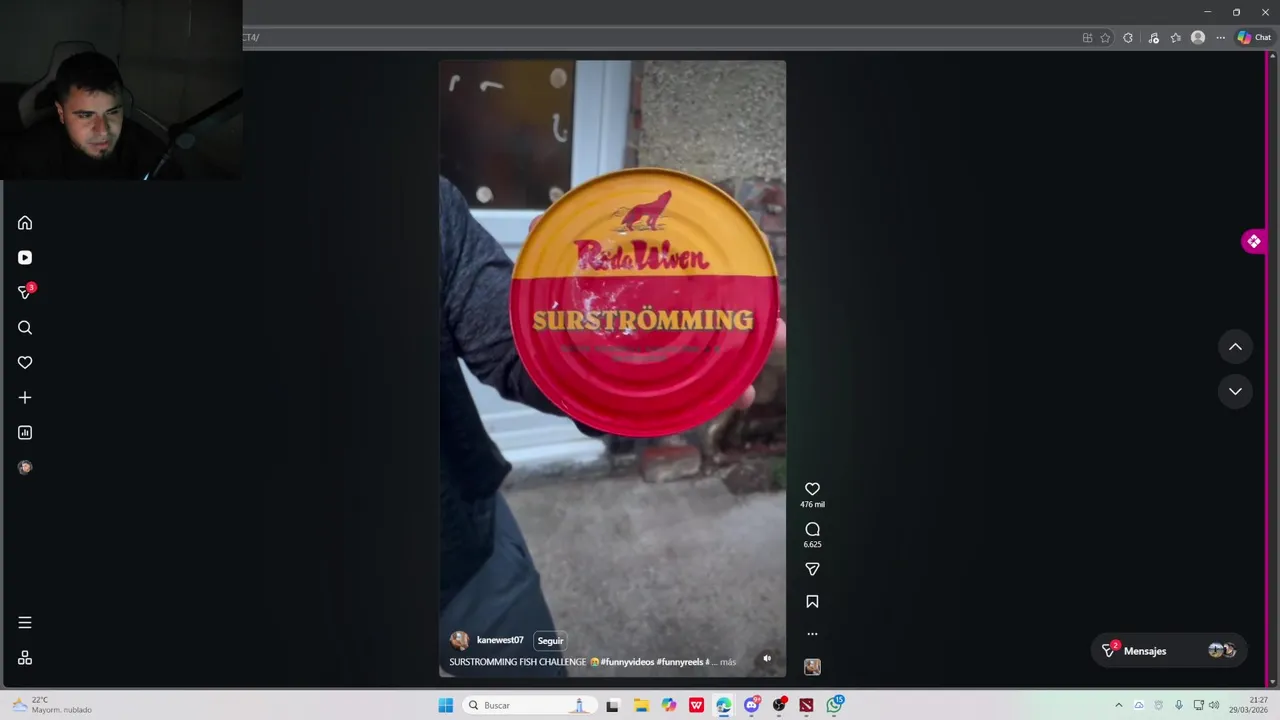Open File Explorer from taskbar
This screenshot has height=720, width=1280.
point(641,705)
